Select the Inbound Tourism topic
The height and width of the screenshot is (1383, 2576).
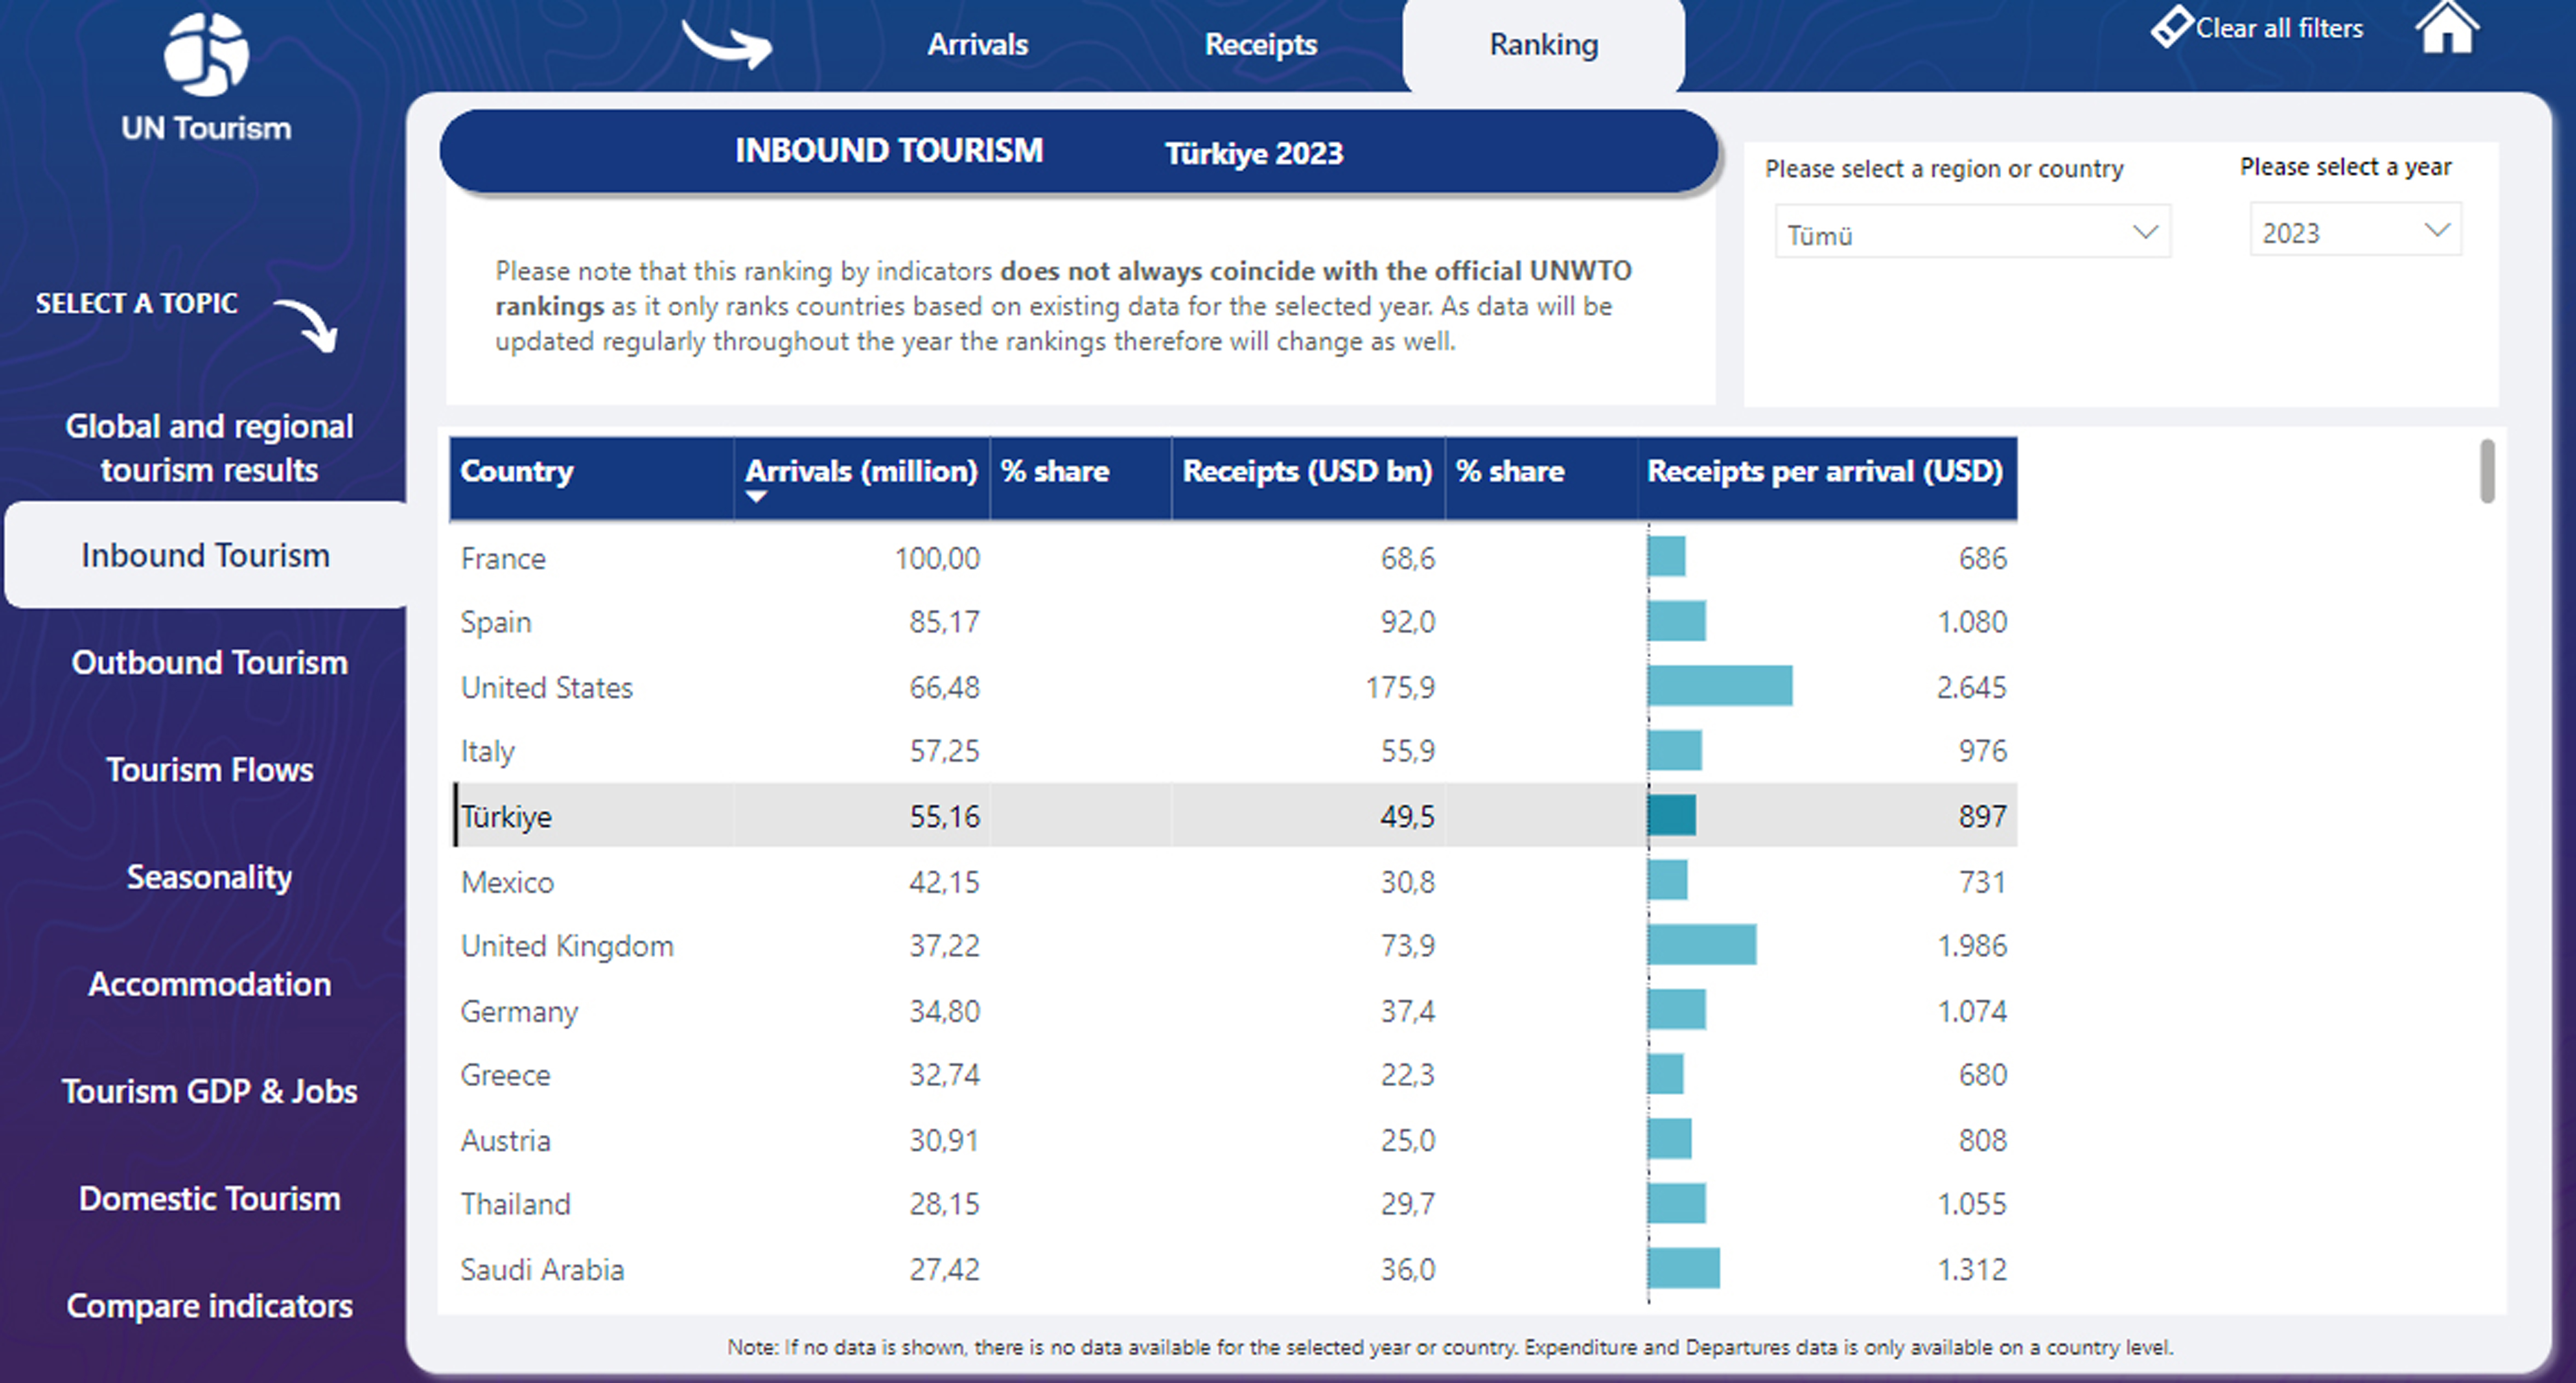(x=206, y=555)
